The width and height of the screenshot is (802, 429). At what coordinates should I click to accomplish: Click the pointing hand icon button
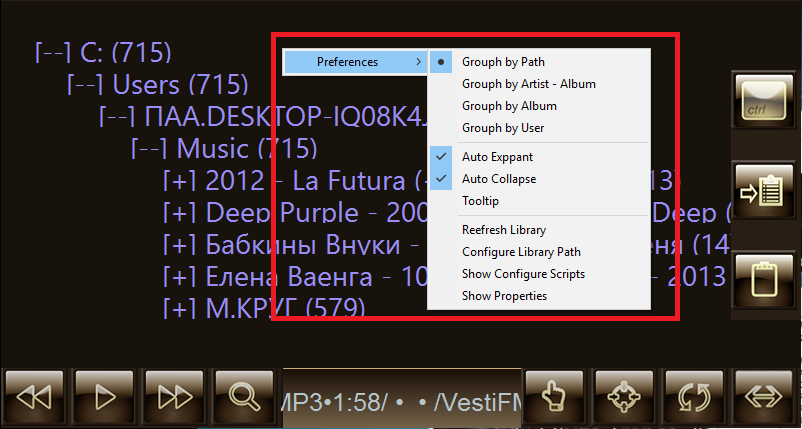[554, 397]
